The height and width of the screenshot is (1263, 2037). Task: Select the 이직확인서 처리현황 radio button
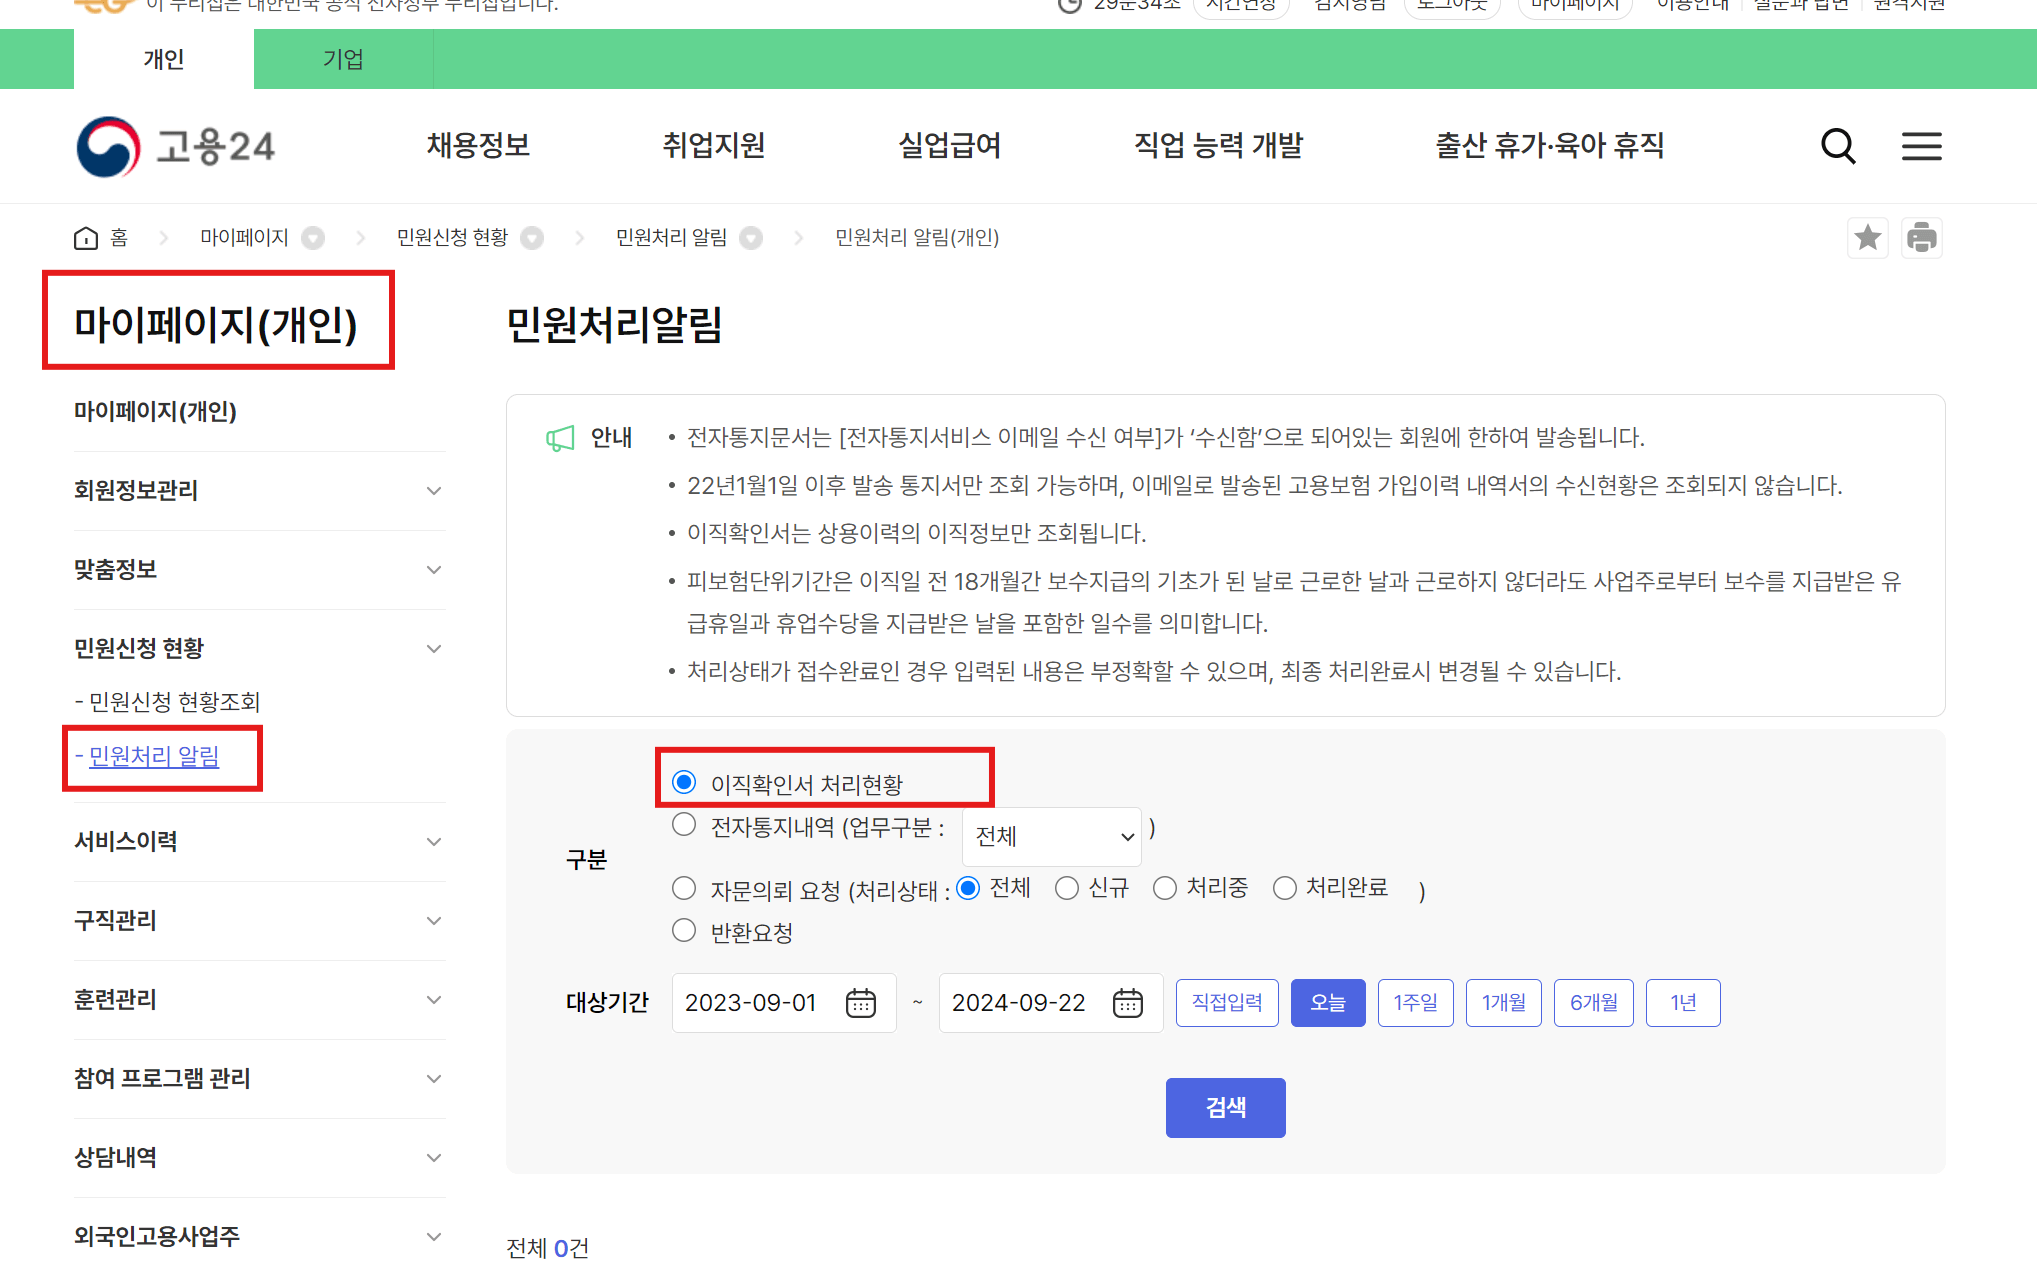(684, 782)
